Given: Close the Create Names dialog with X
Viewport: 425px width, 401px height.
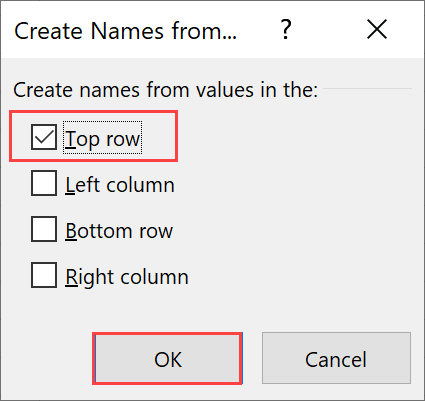Looking at the screenshot, I should point(377,29).
